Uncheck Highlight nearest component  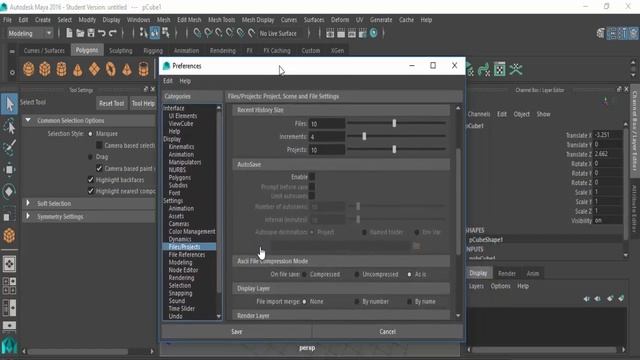(91, 191)
